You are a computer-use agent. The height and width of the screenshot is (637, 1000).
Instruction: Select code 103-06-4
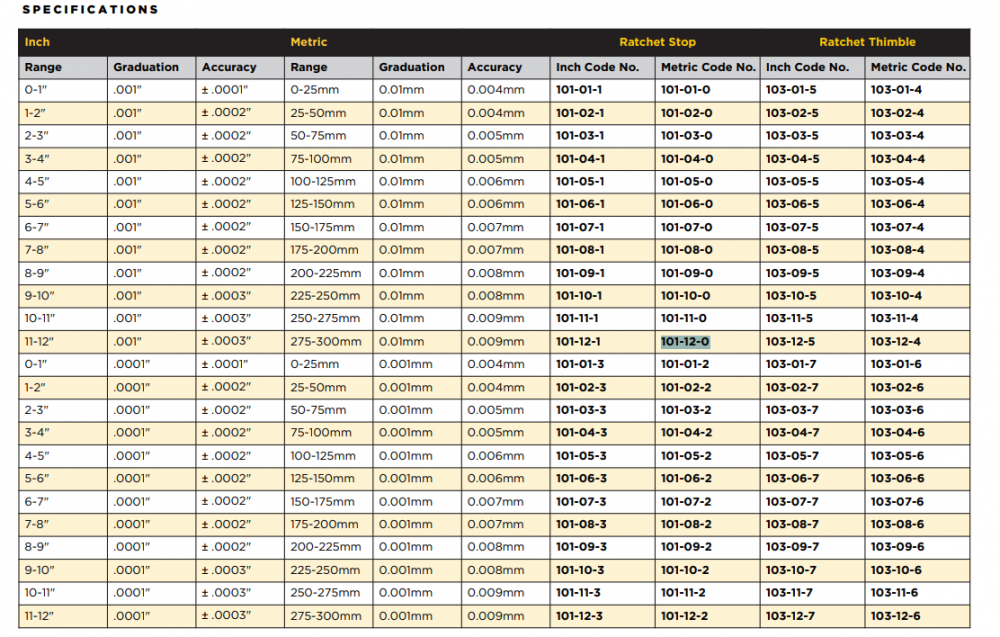898,204
